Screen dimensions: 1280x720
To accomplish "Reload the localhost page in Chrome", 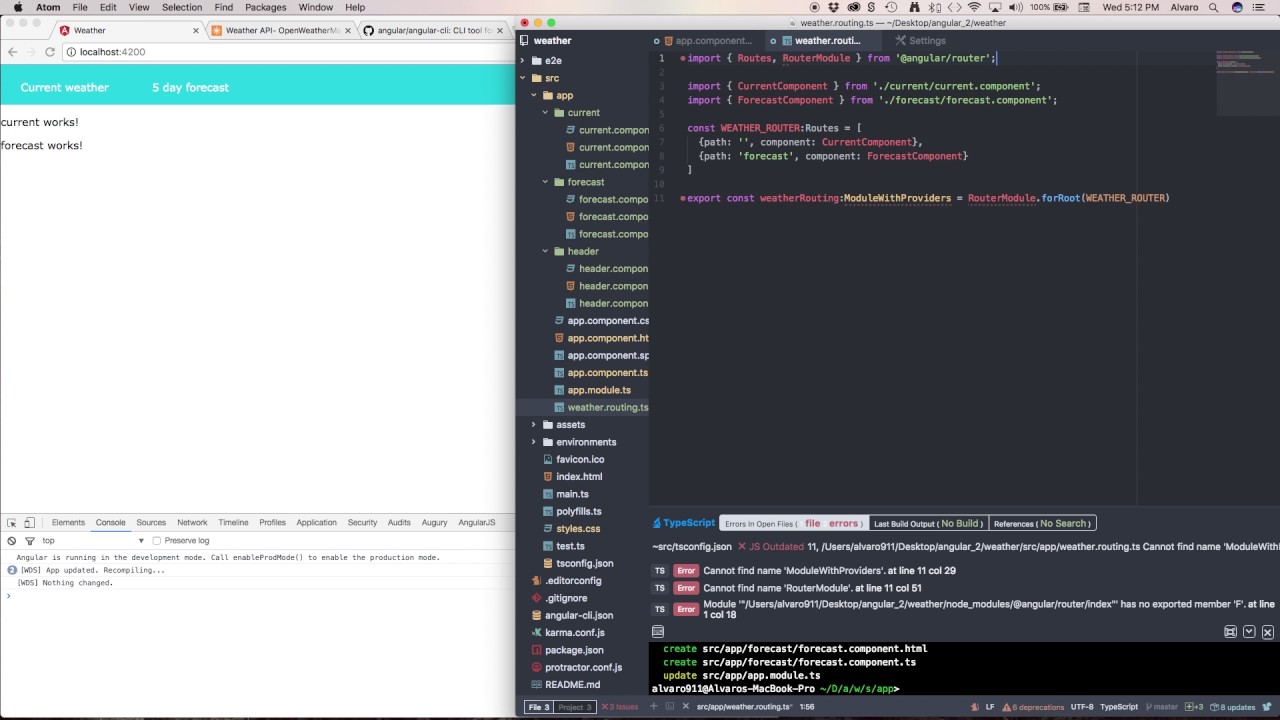I will tap(50, 51).
